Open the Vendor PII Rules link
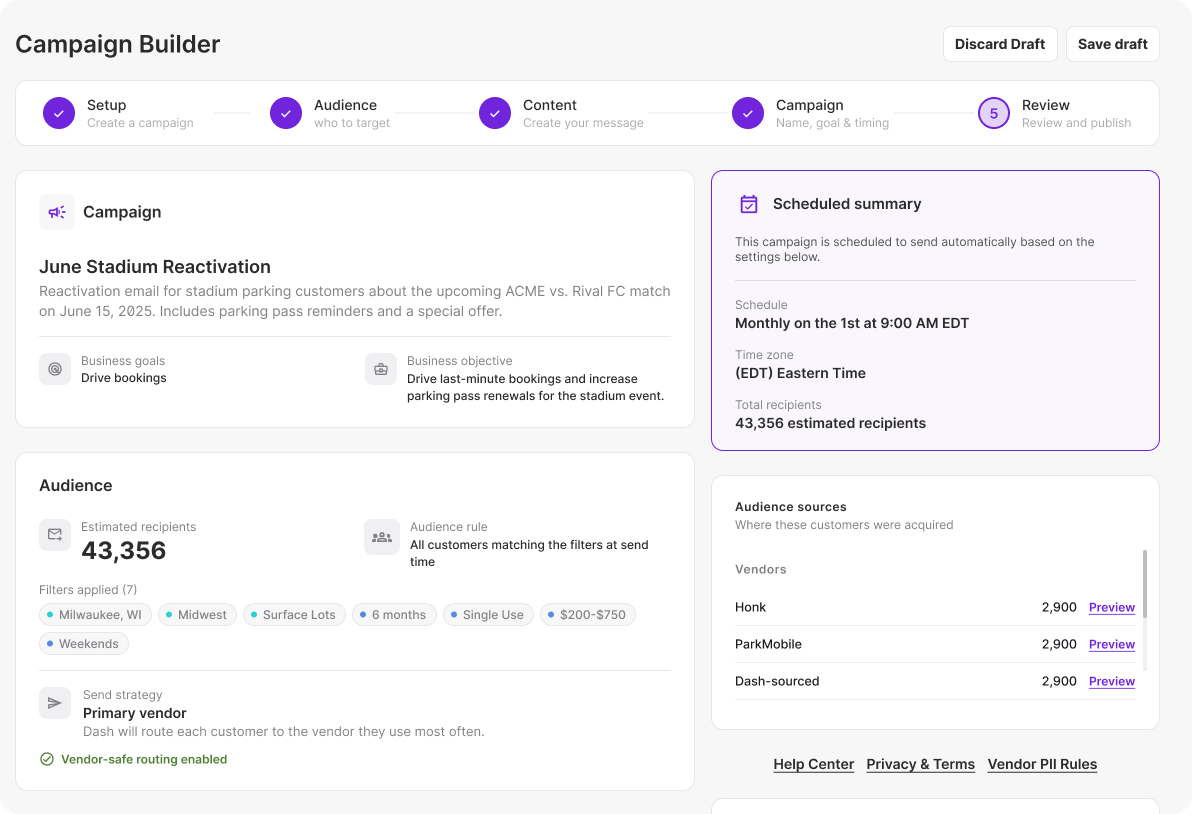1192x814 pixels. pos(1042,765)
